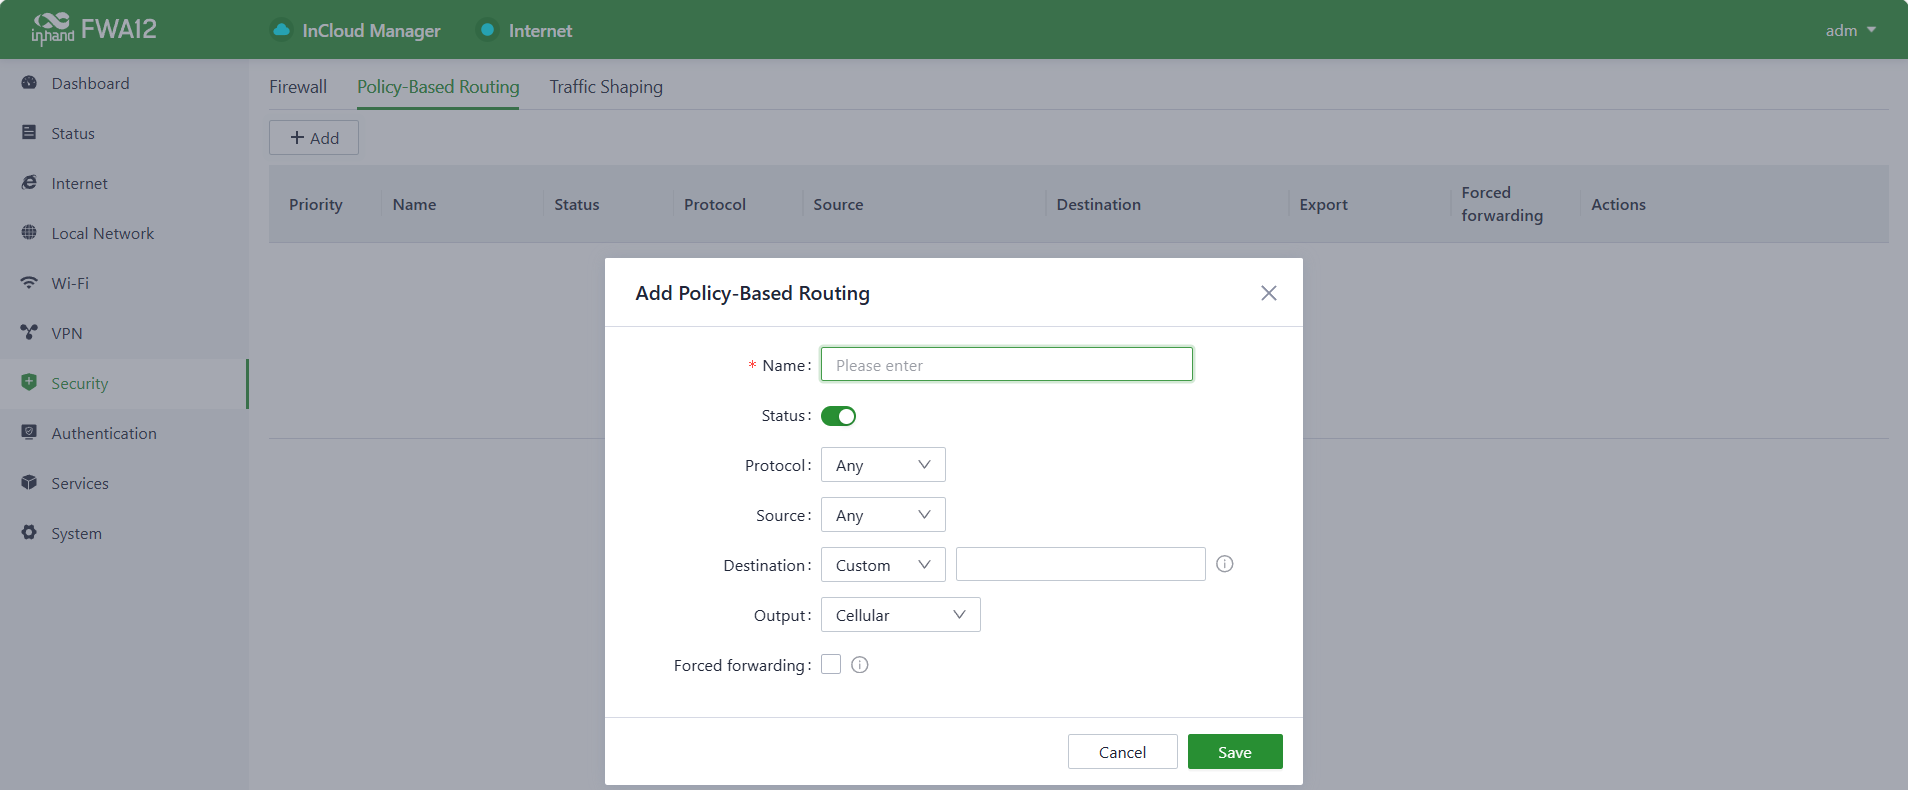Open the adm user menu
The image size is (1908, 790).
click(1849, 30)
